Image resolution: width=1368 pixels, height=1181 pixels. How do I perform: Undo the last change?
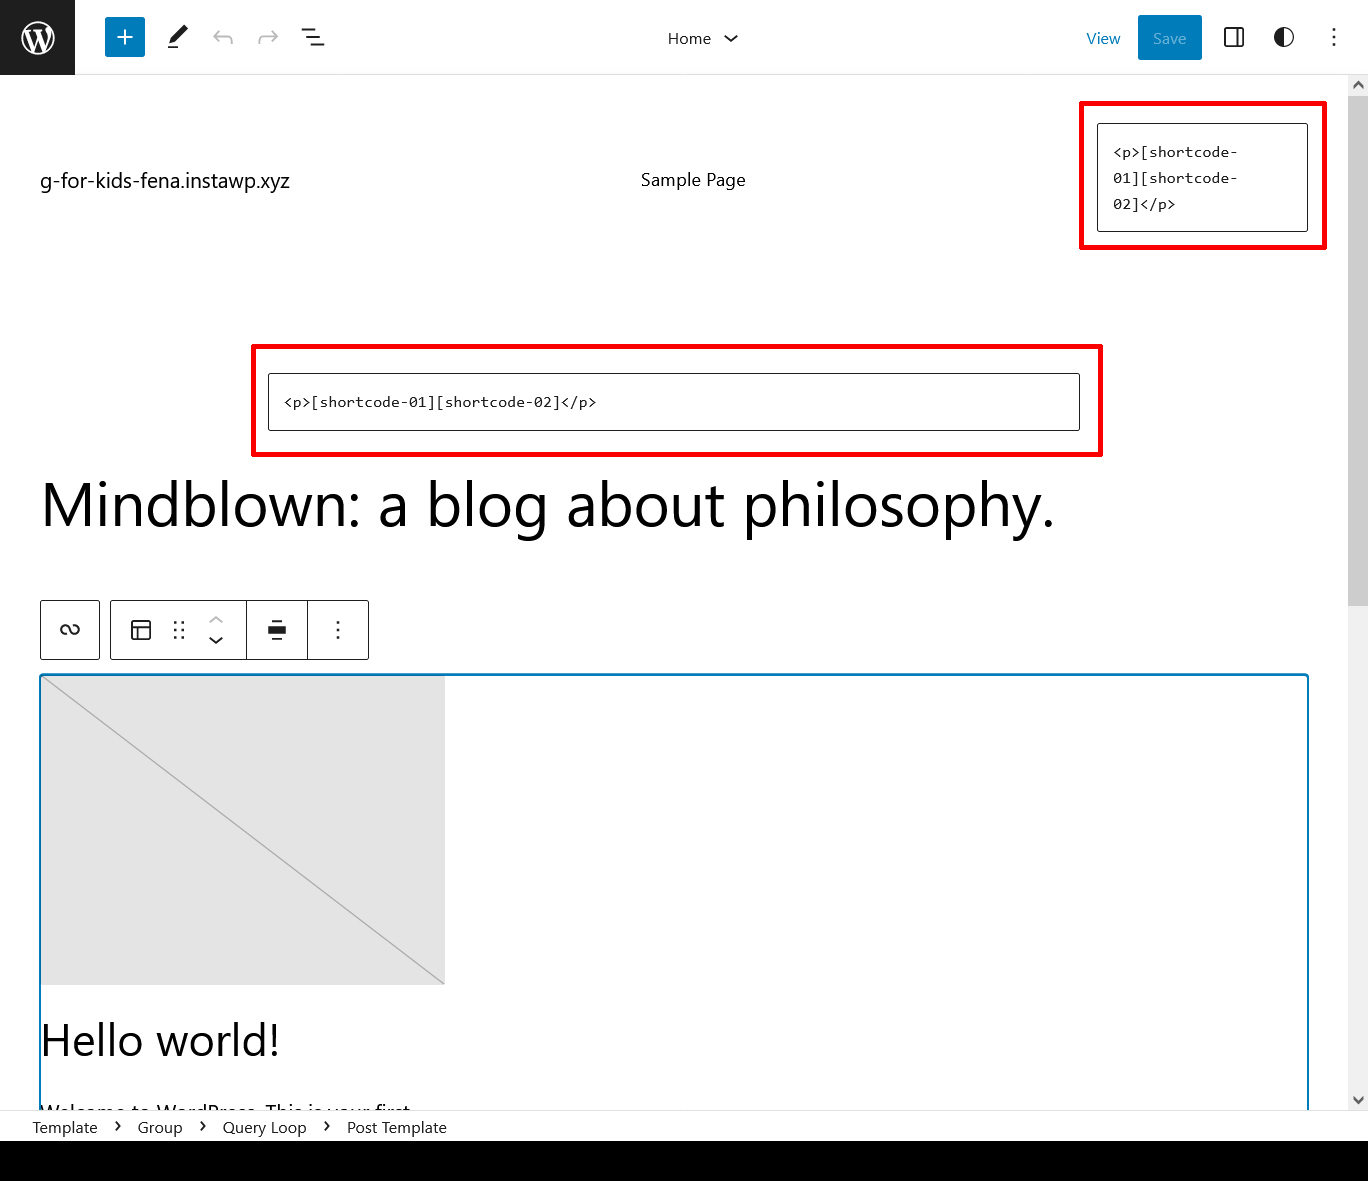(223, 37)
